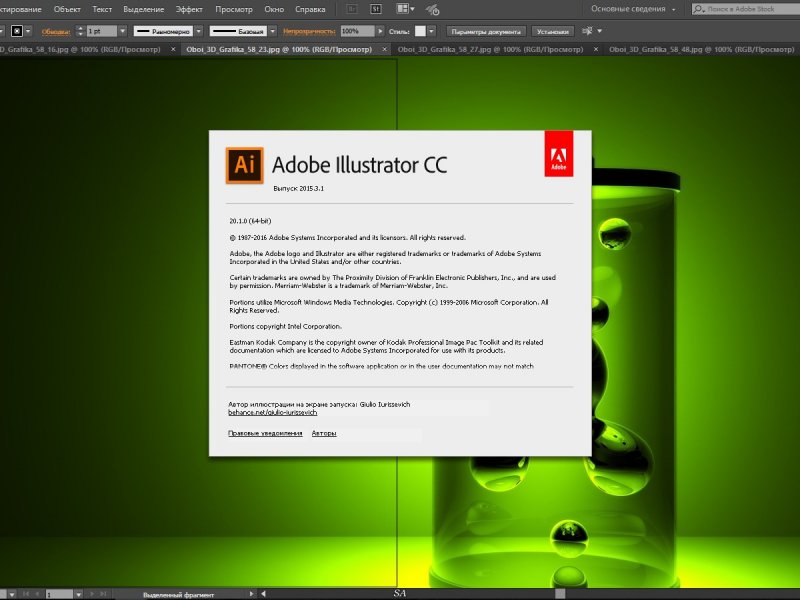Go to the next artboard button
This screenshot has height=600, width=800.
(x=92, y=594)
